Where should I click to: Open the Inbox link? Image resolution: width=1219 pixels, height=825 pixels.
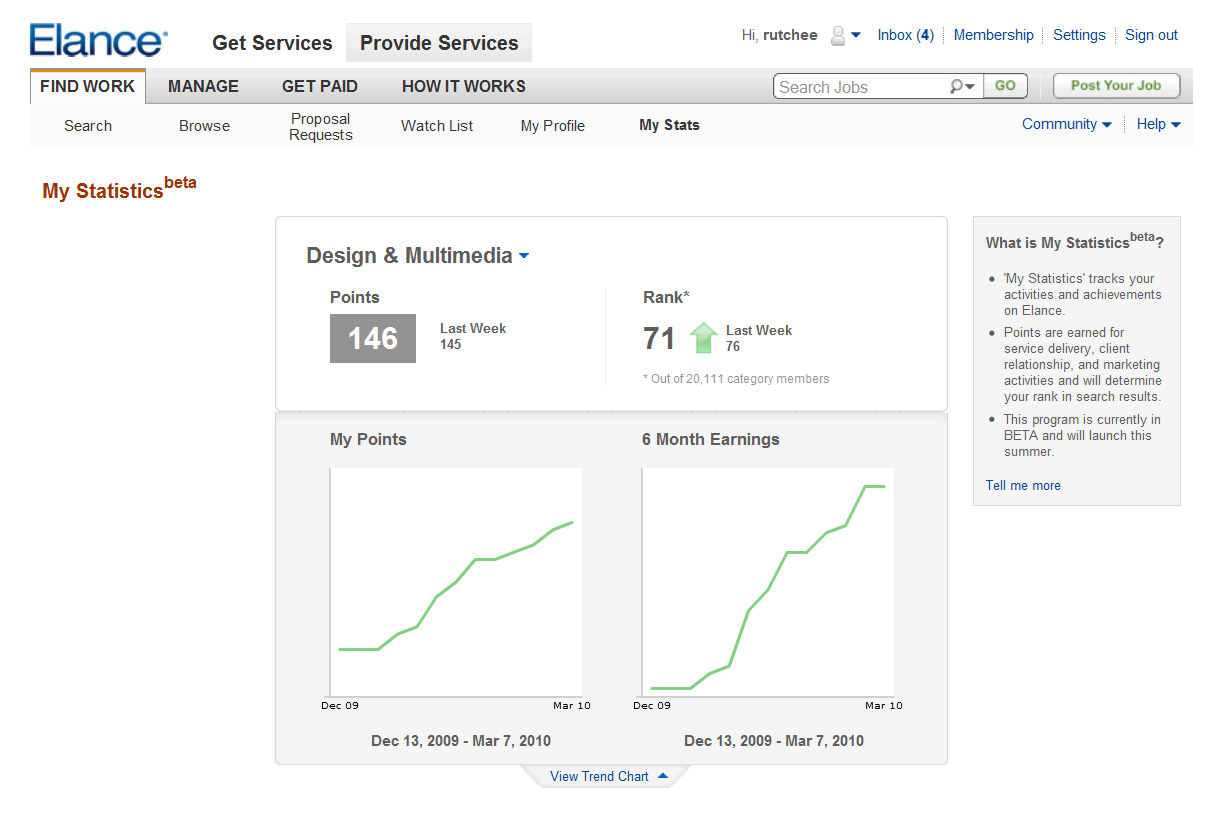[x=905, y=35]
